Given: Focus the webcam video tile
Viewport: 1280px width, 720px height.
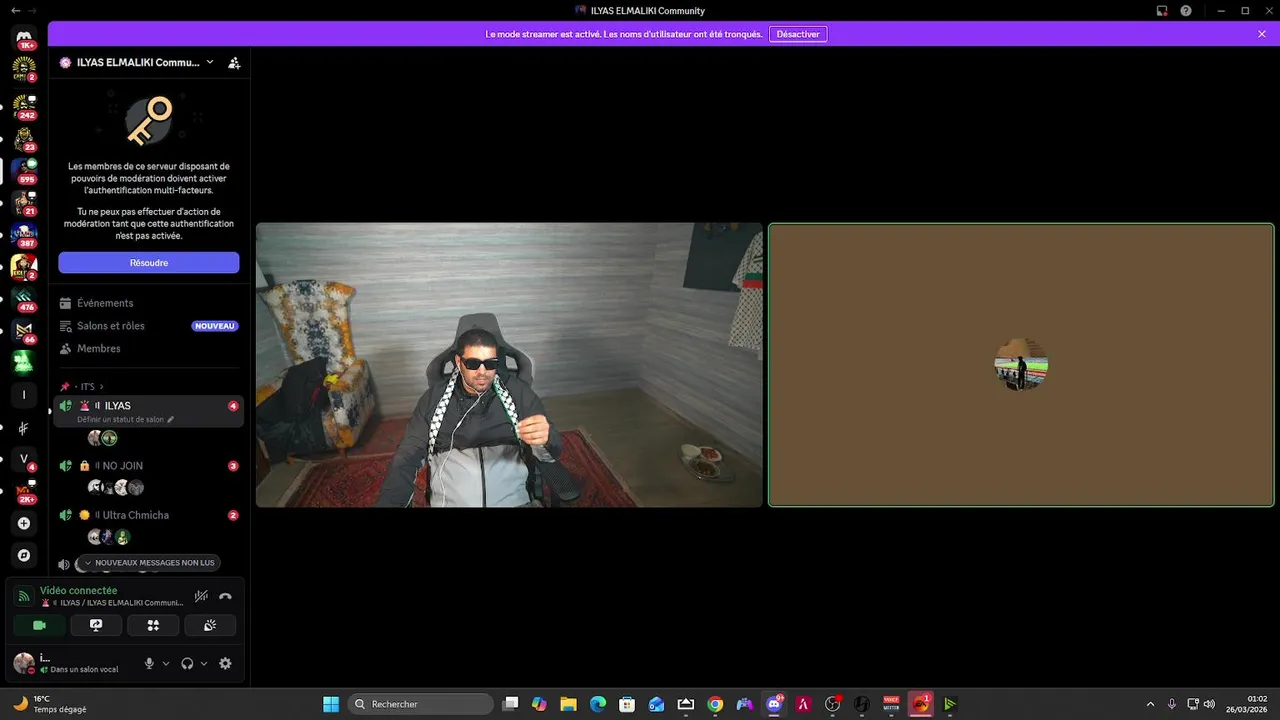Looking at the screenshot, I should click(509, 365).
